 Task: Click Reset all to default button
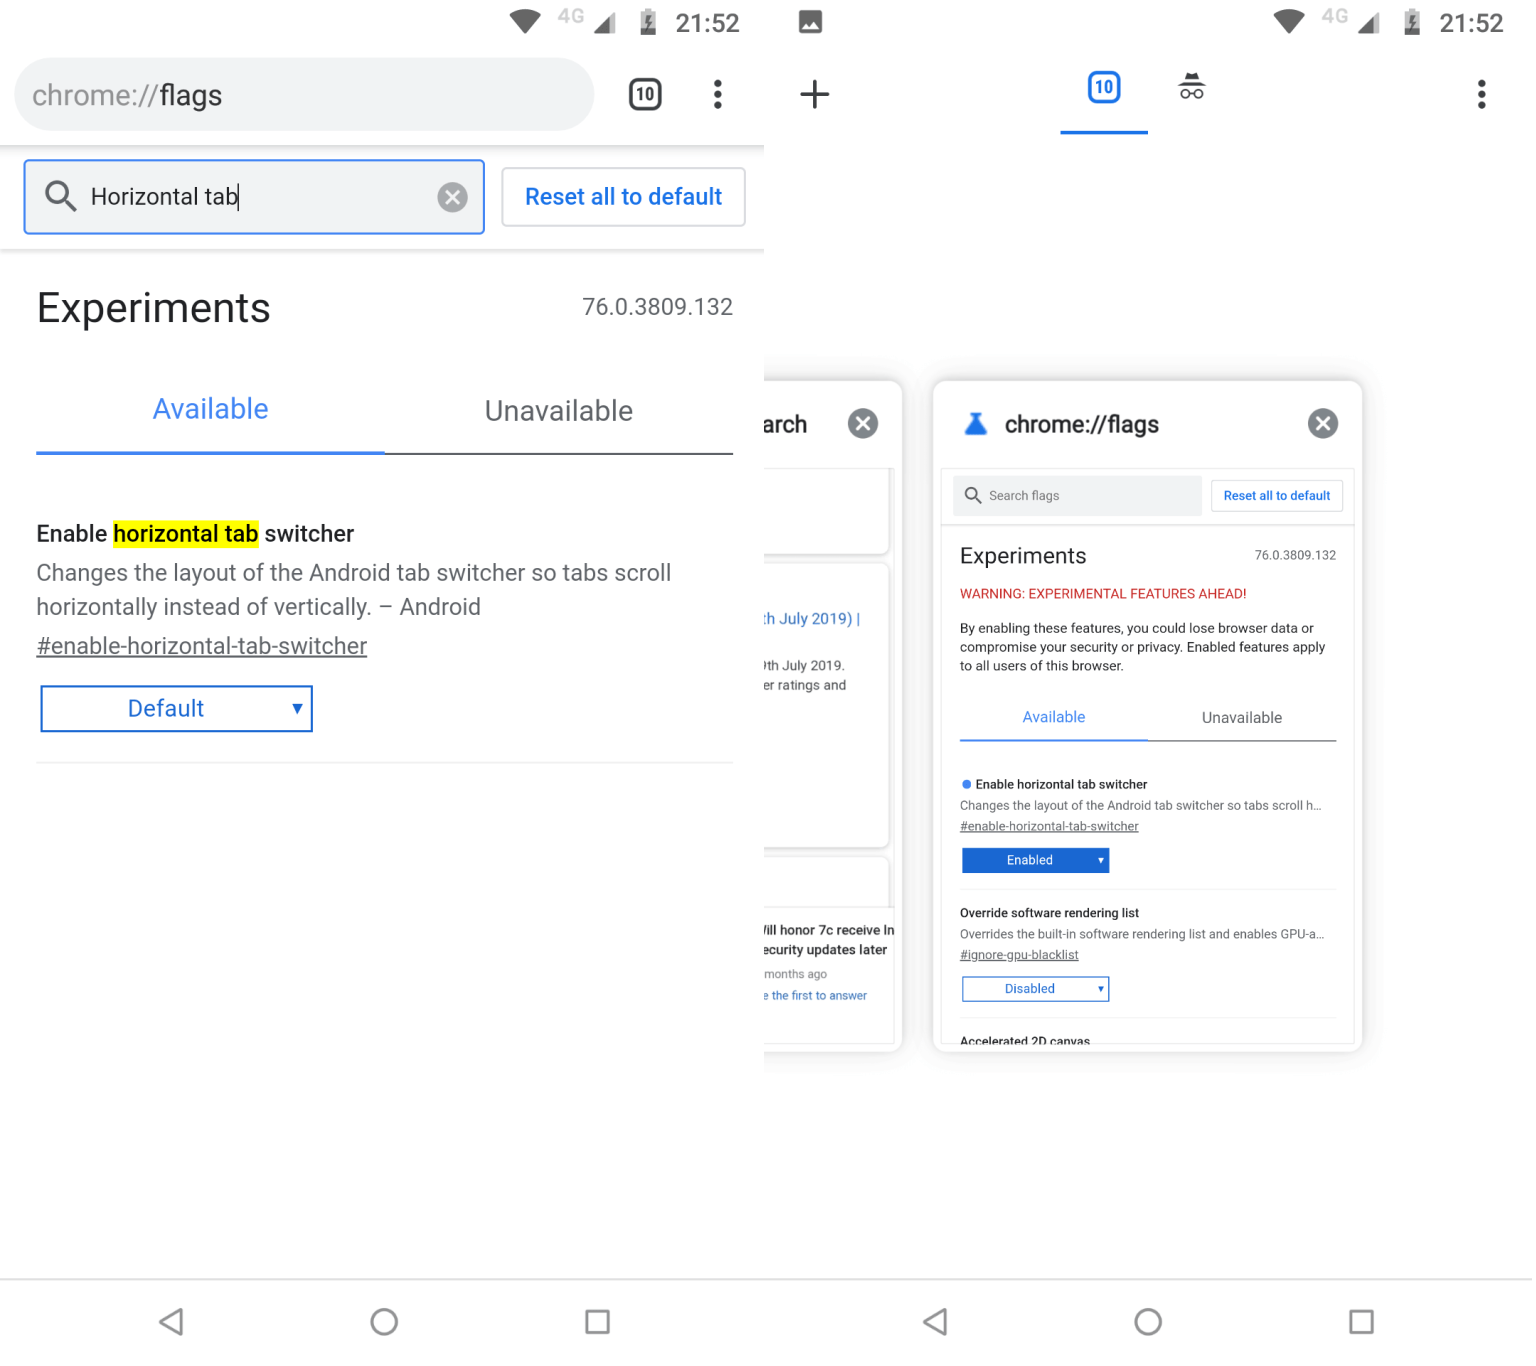point(623,197)
